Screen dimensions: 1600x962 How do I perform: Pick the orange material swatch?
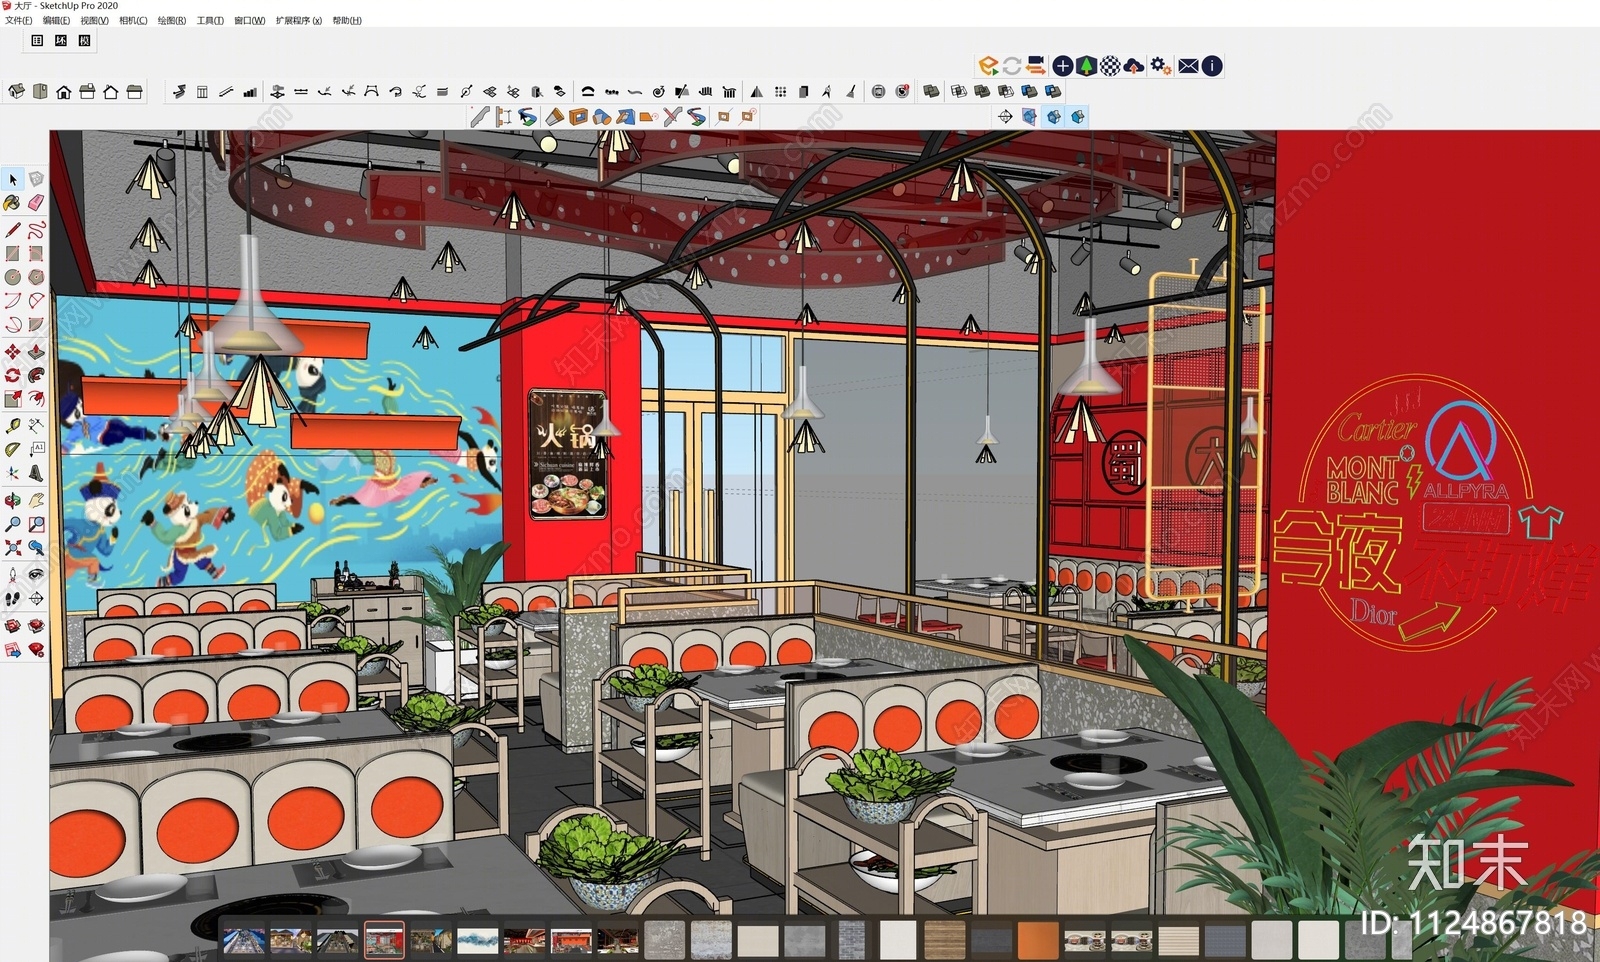[x=1038, y=940]
